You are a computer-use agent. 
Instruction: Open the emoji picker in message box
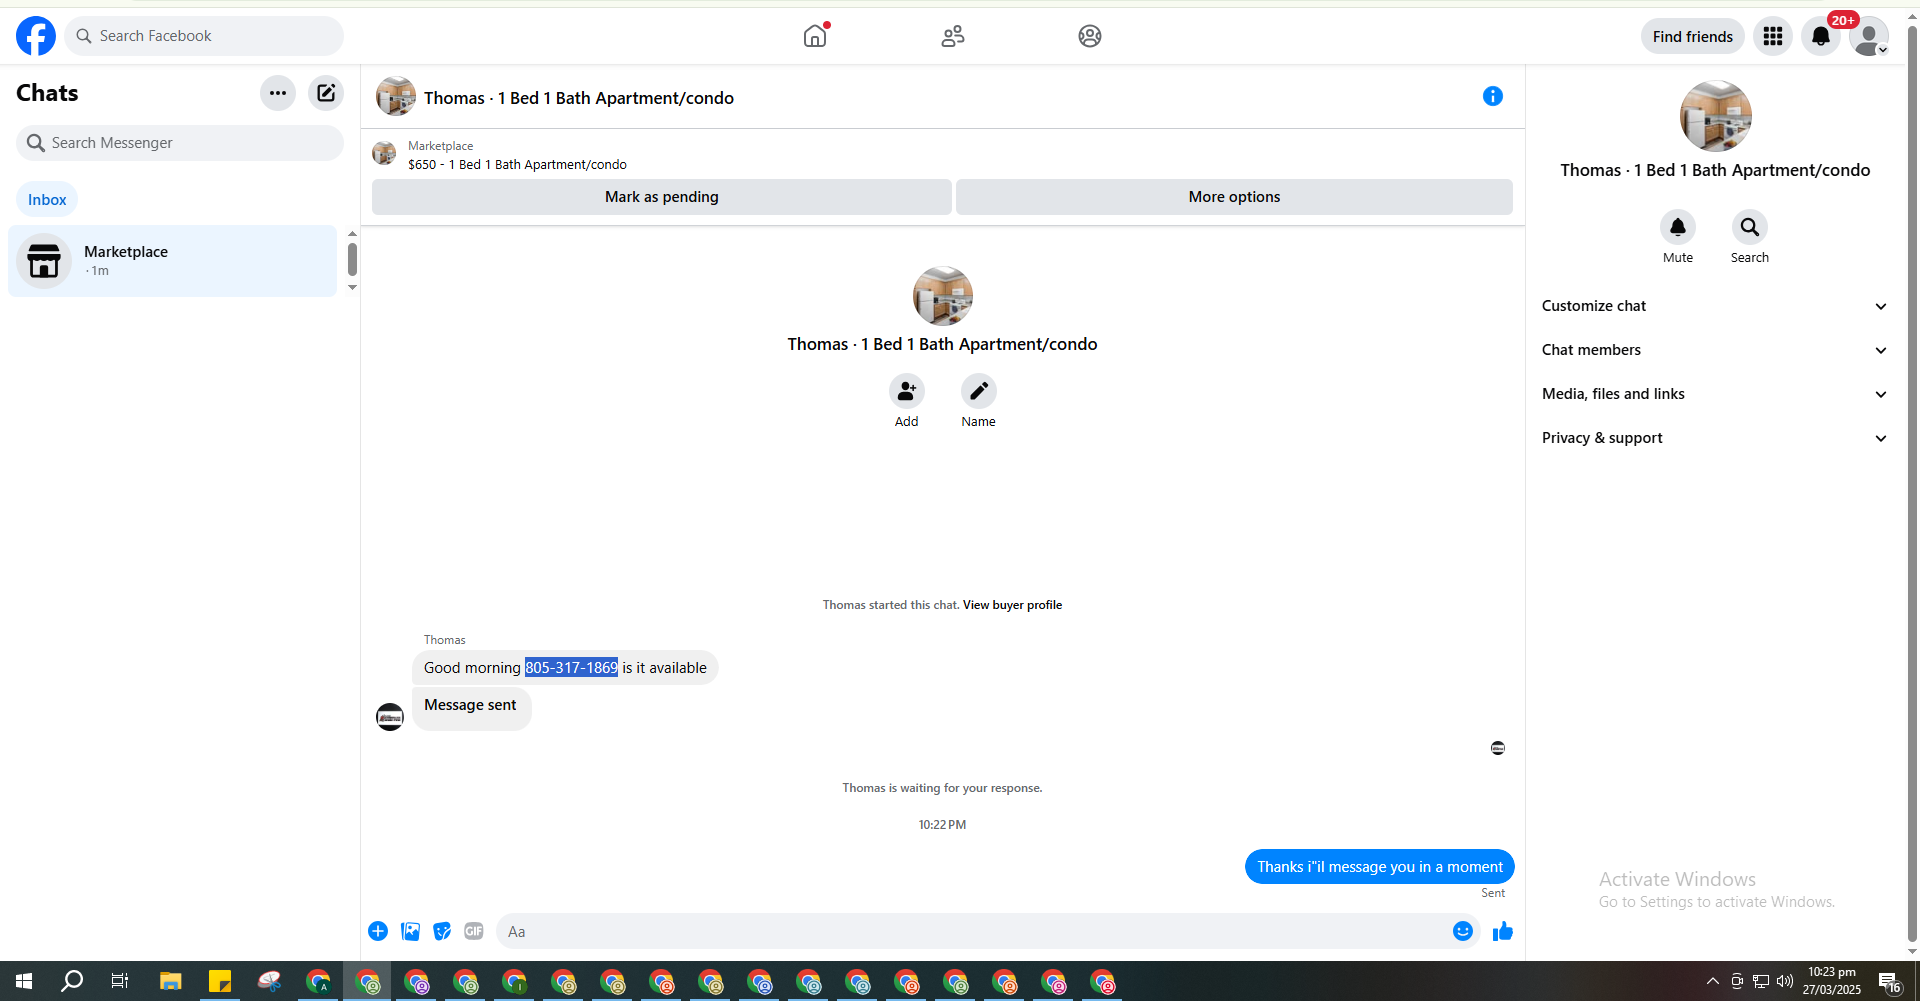click(1463, 931)
